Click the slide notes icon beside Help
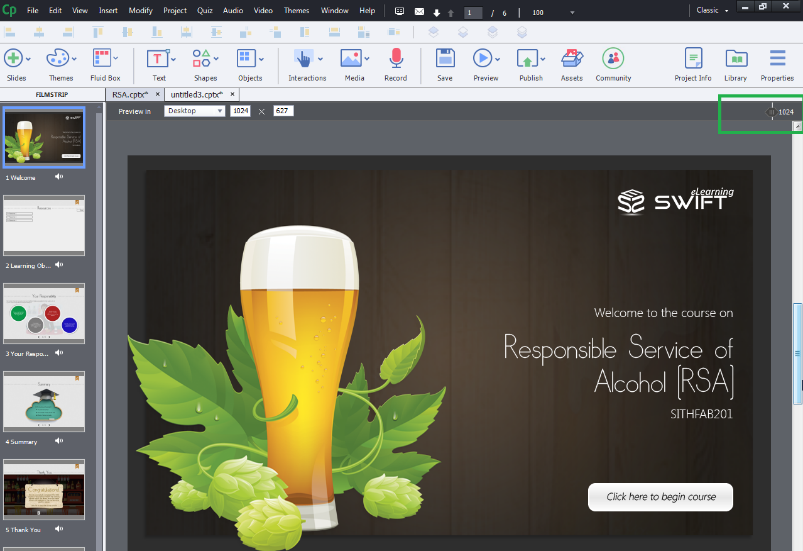 (399, 11)
